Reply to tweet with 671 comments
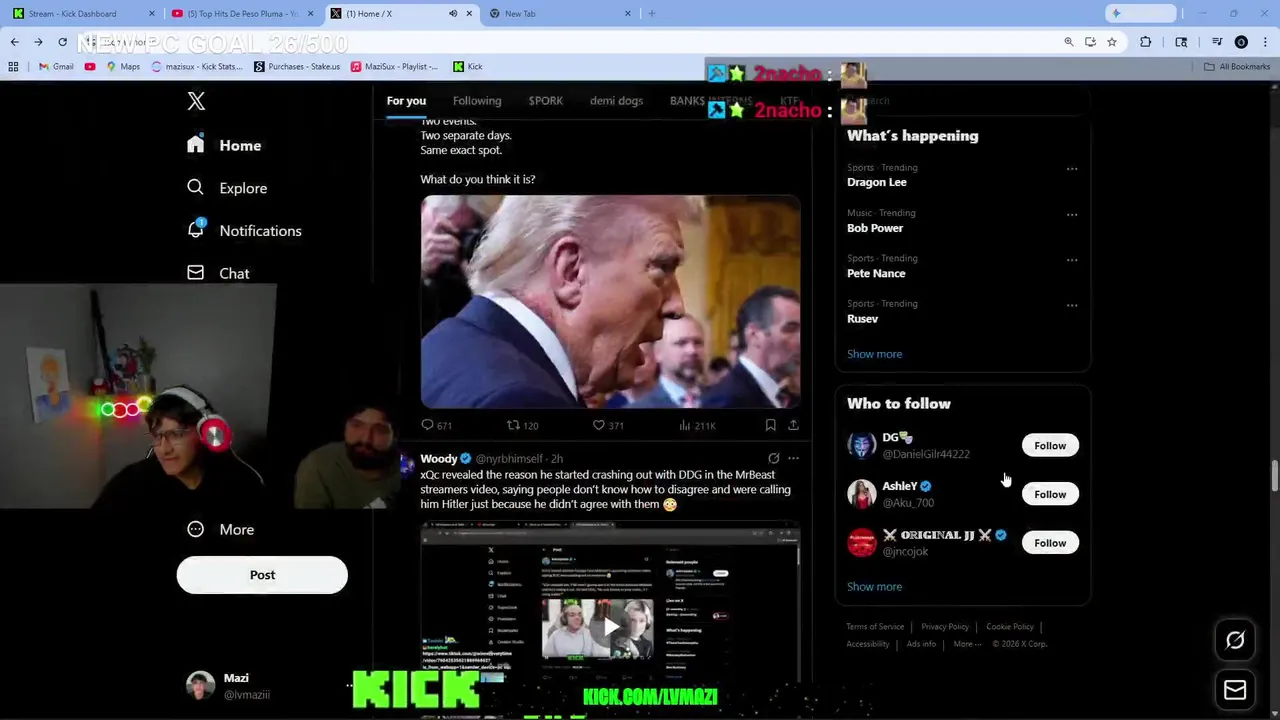The image size is (1280, 720). 437,425
